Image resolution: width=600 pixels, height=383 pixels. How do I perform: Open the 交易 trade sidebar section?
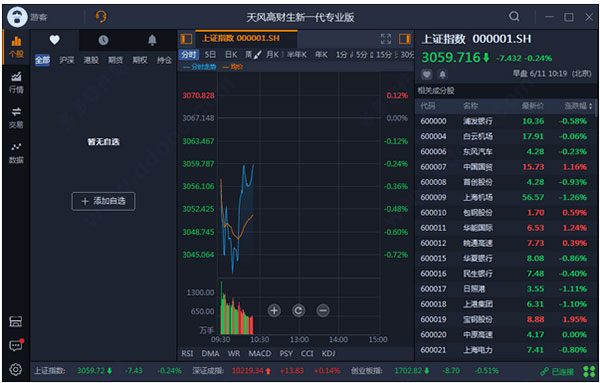point(16,117)
